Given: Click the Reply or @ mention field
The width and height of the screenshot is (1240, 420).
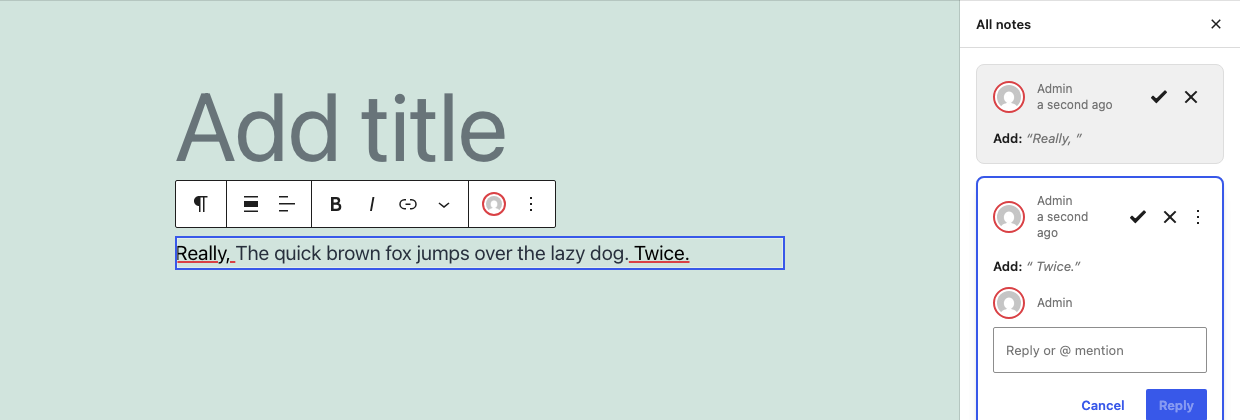Looking at the screenshot, I should [x=1100, y=350].
